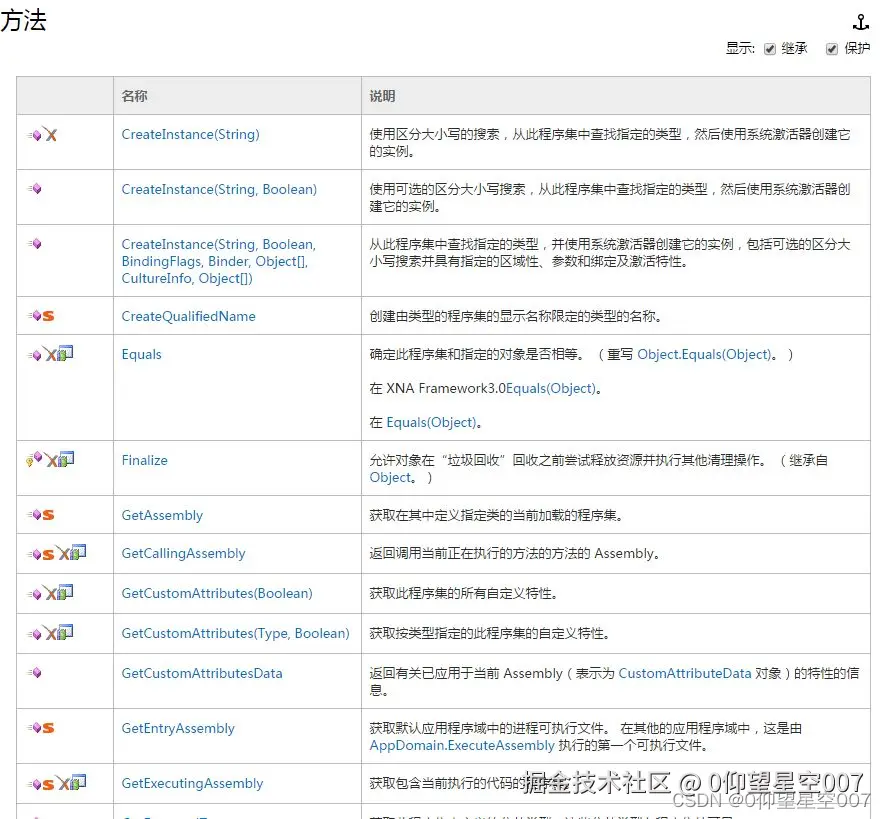Click static S icon in GetEntryAssembly row
This screenshot has height=819, width=886.
tap(49, 728)
